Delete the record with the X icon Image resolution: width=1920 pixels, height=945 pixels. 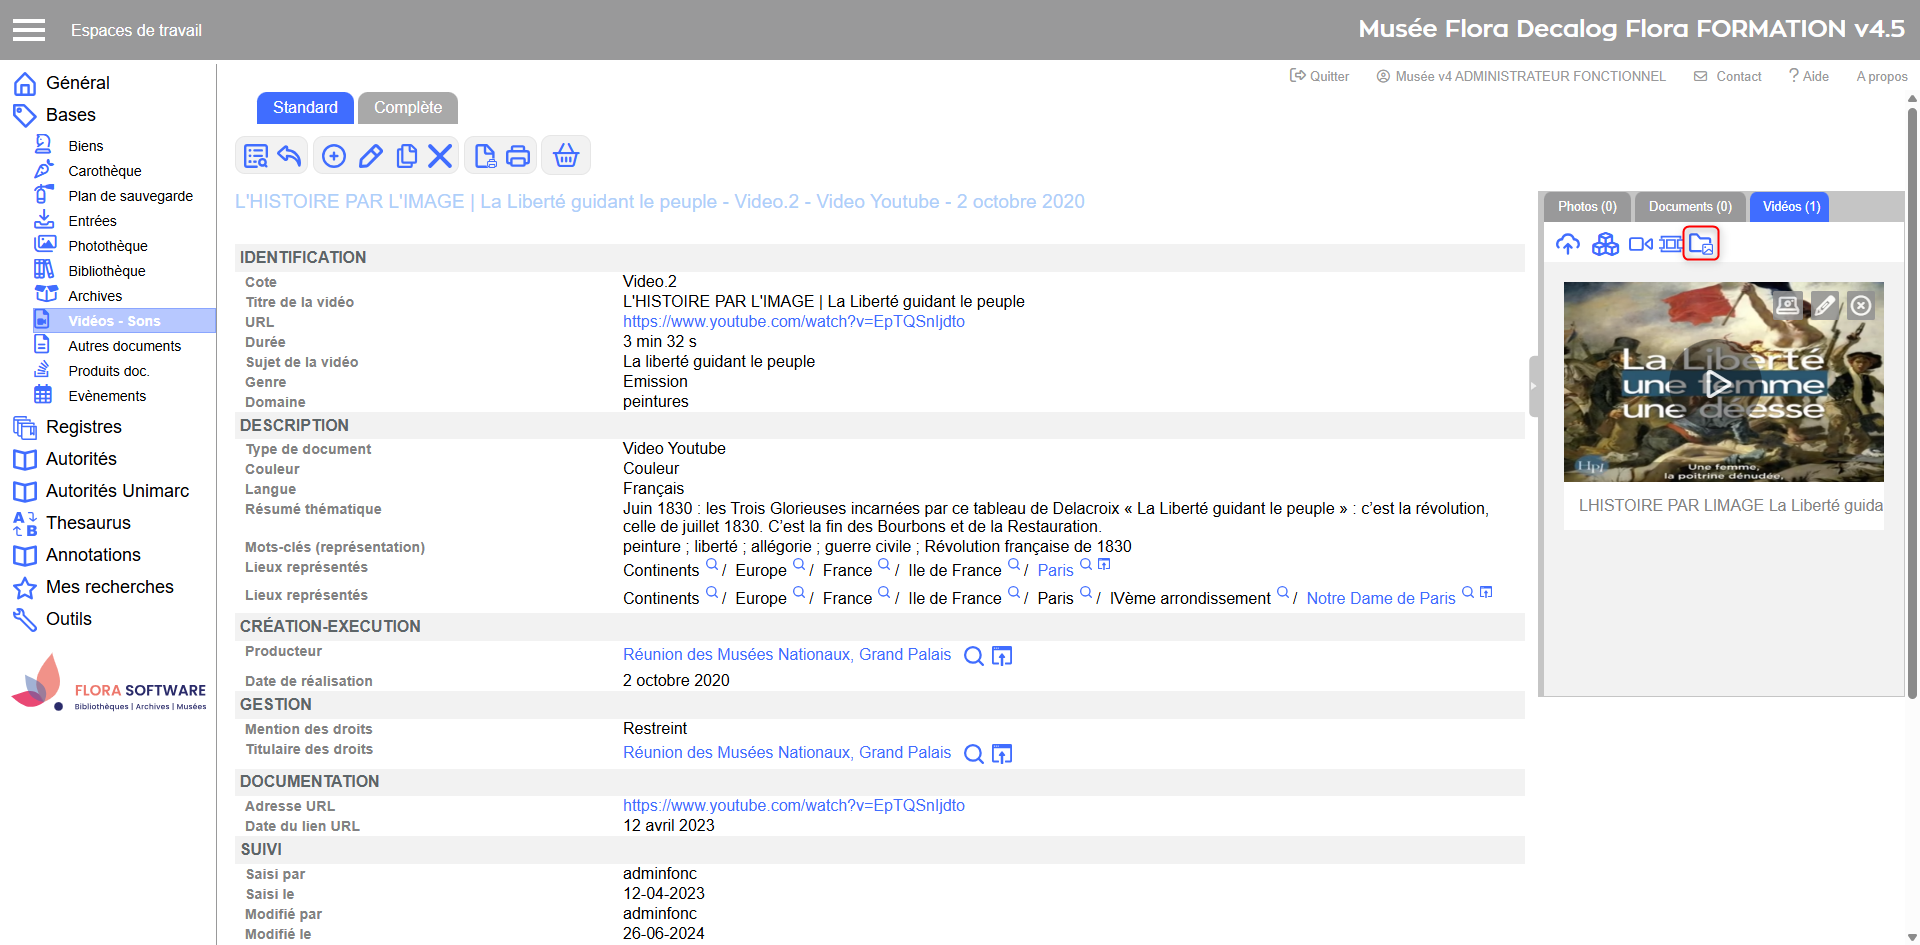(440, 156)
